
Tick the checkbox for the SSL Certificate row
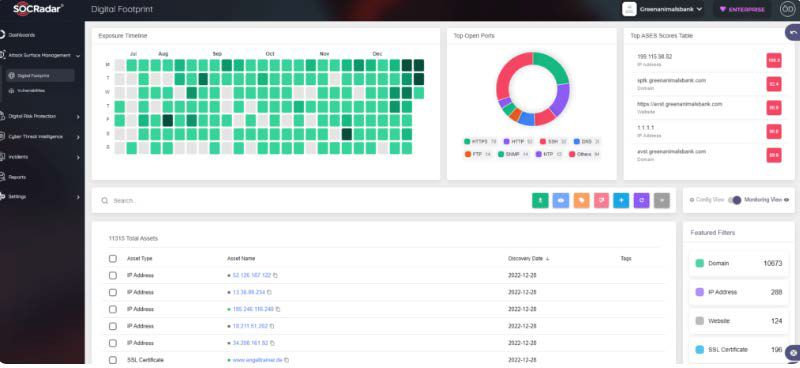[x=113, y=360]
